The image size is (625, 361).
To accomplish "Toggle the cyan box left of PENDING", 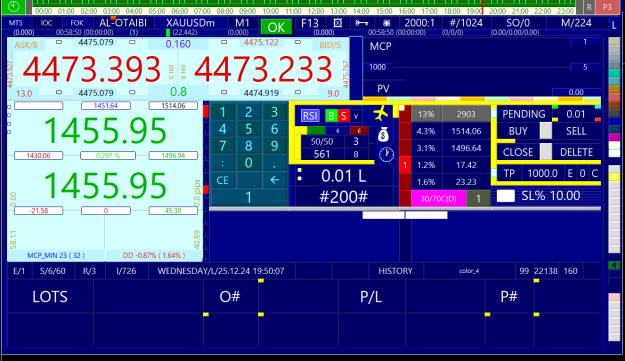I will pos(494,114).
